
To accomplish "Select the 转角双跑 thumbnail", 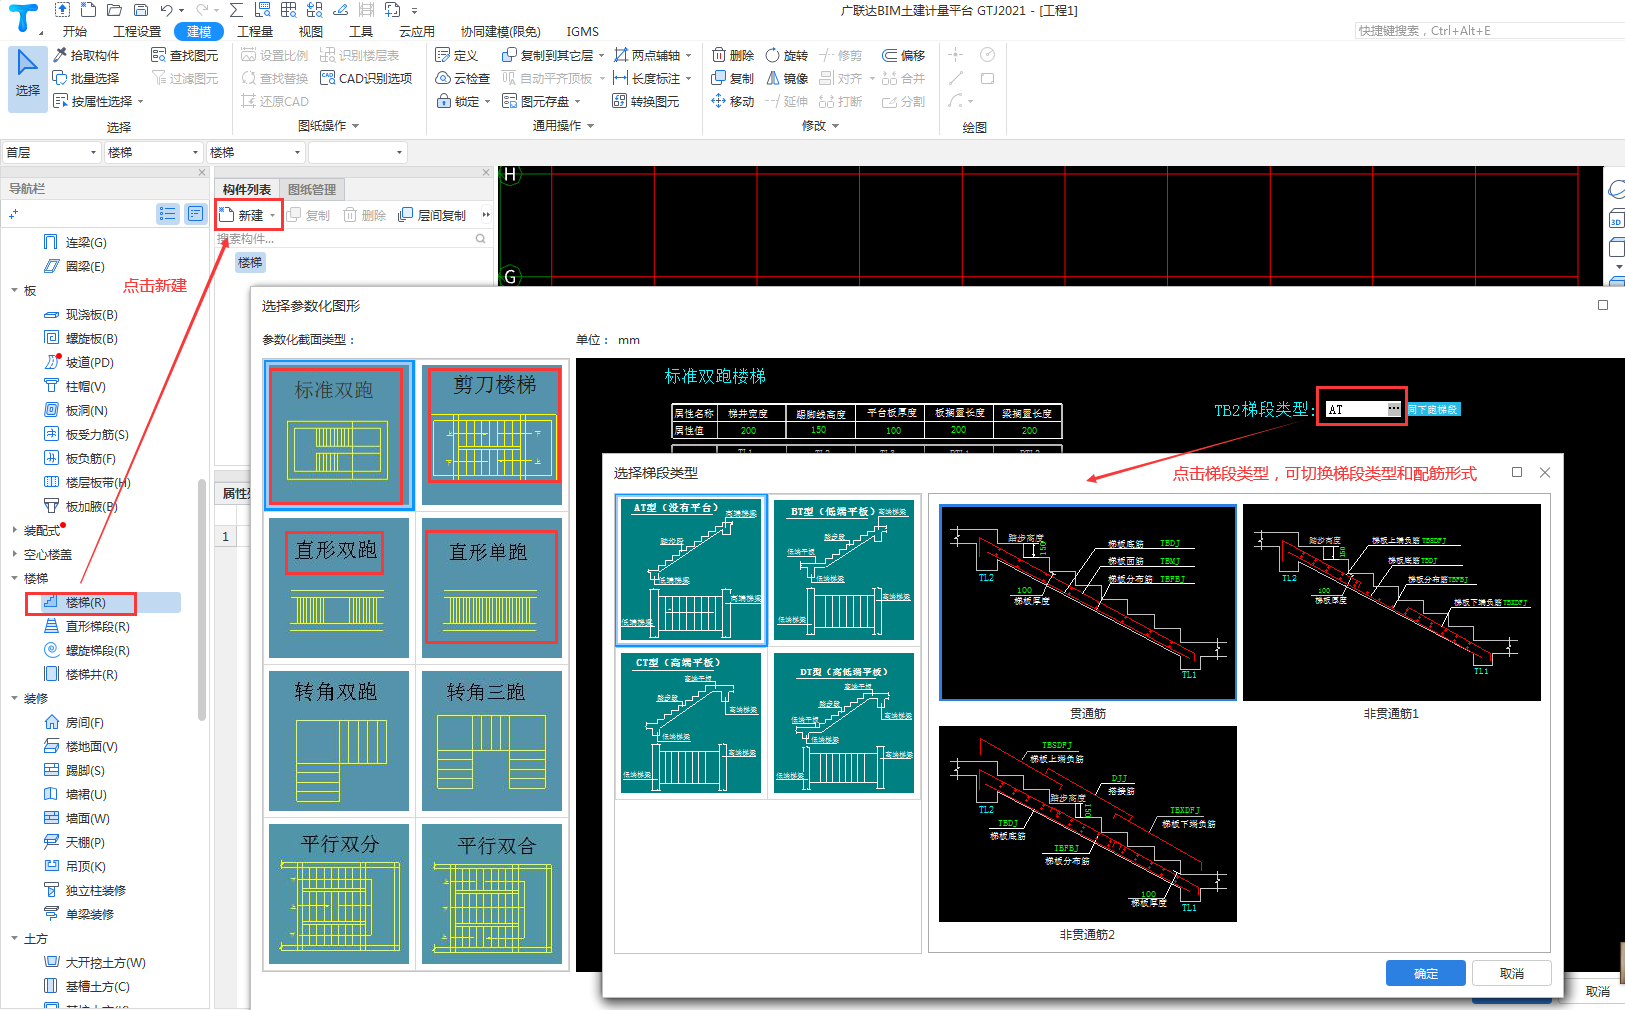I will [339, 741].
